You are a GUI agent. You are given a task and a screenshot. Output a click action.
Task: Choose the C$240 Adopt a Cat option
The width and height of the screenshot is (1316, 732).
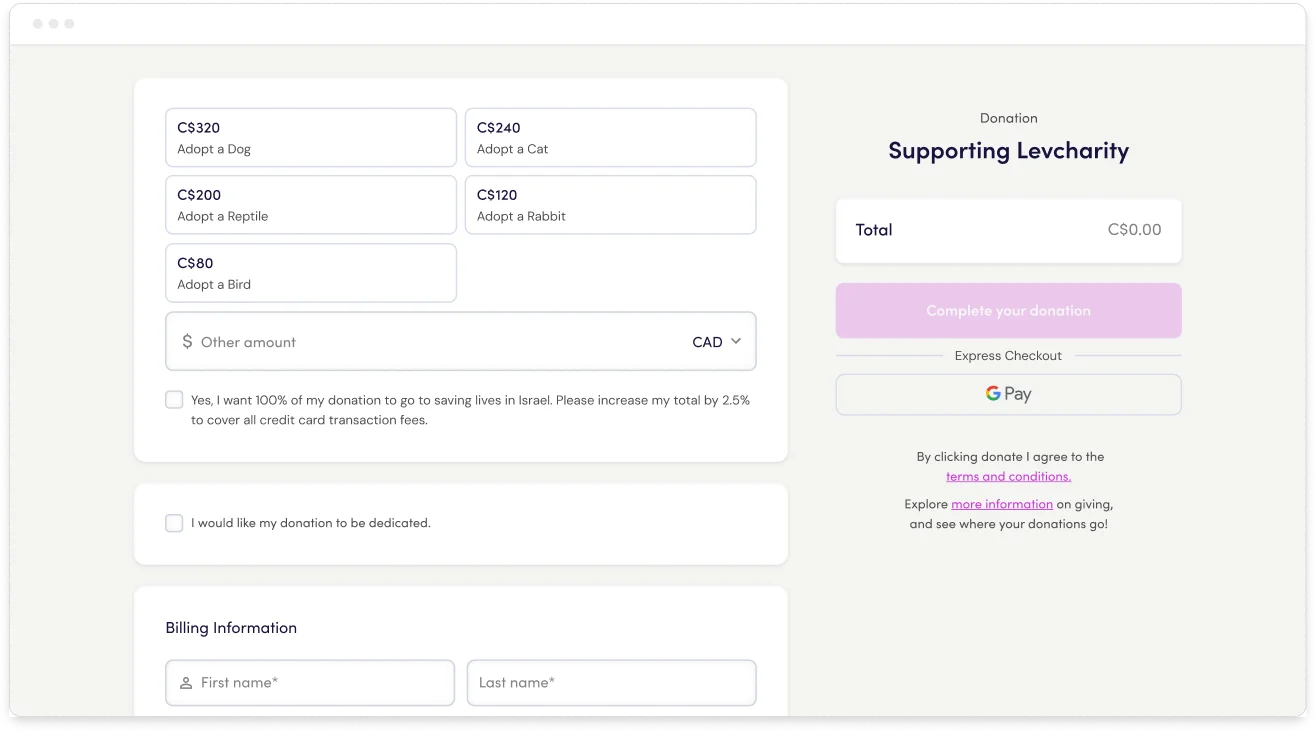coord(610,138)
